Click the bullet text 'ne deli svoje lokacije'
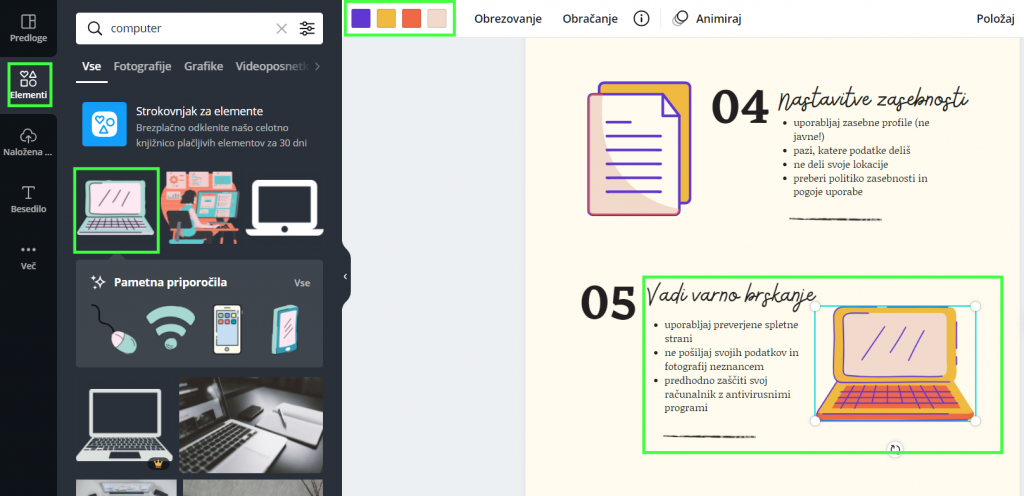Viewport: 1024px width, 496px height. coord(841,164)
